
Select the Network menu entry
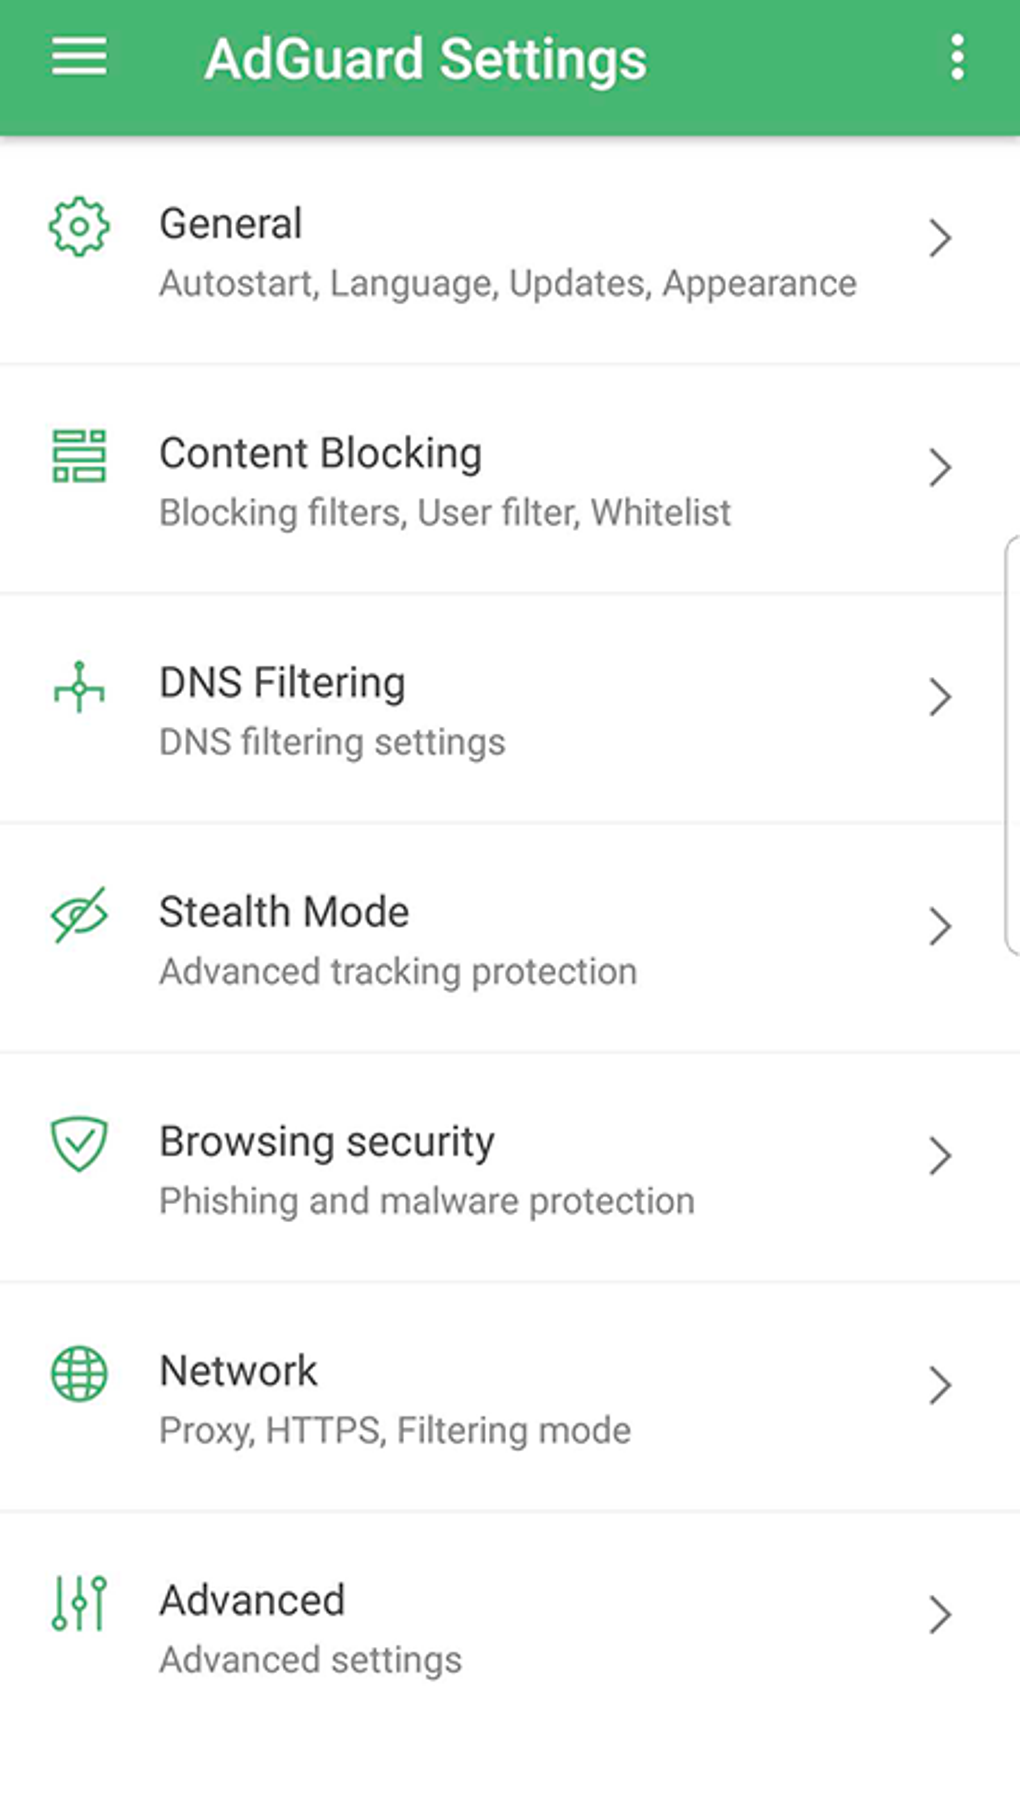pyautogui.click(x=238, y=1371)
